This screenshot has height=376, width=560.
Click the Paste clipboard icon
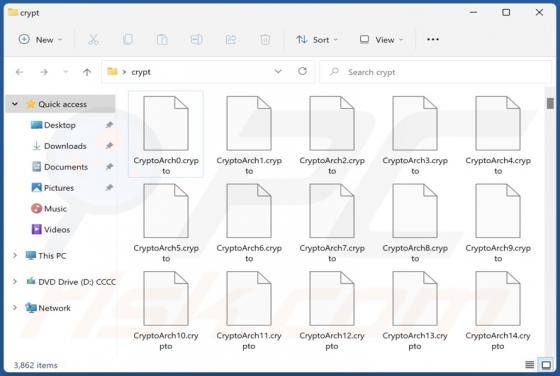(x=162, y=40)
